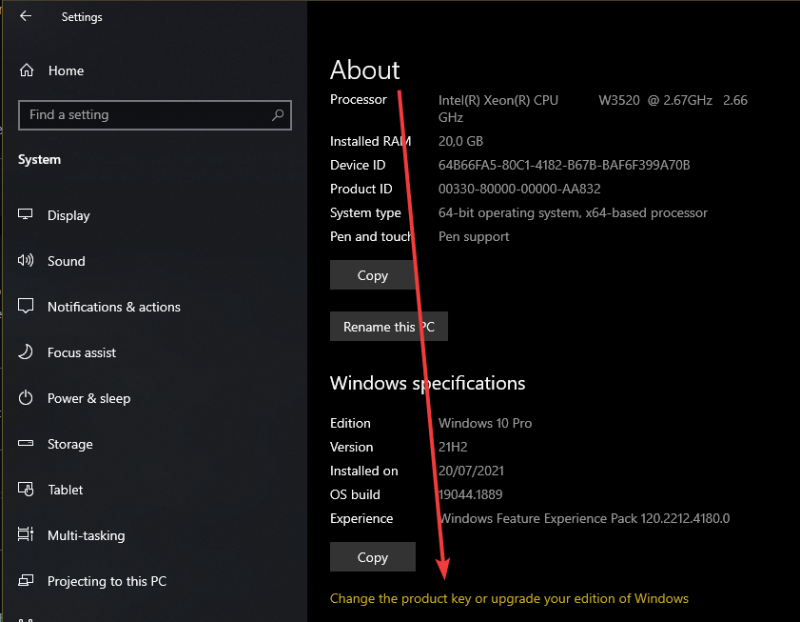The image size is (800, 622).
Task: Click the Home house icon
Action: [27, 70]
